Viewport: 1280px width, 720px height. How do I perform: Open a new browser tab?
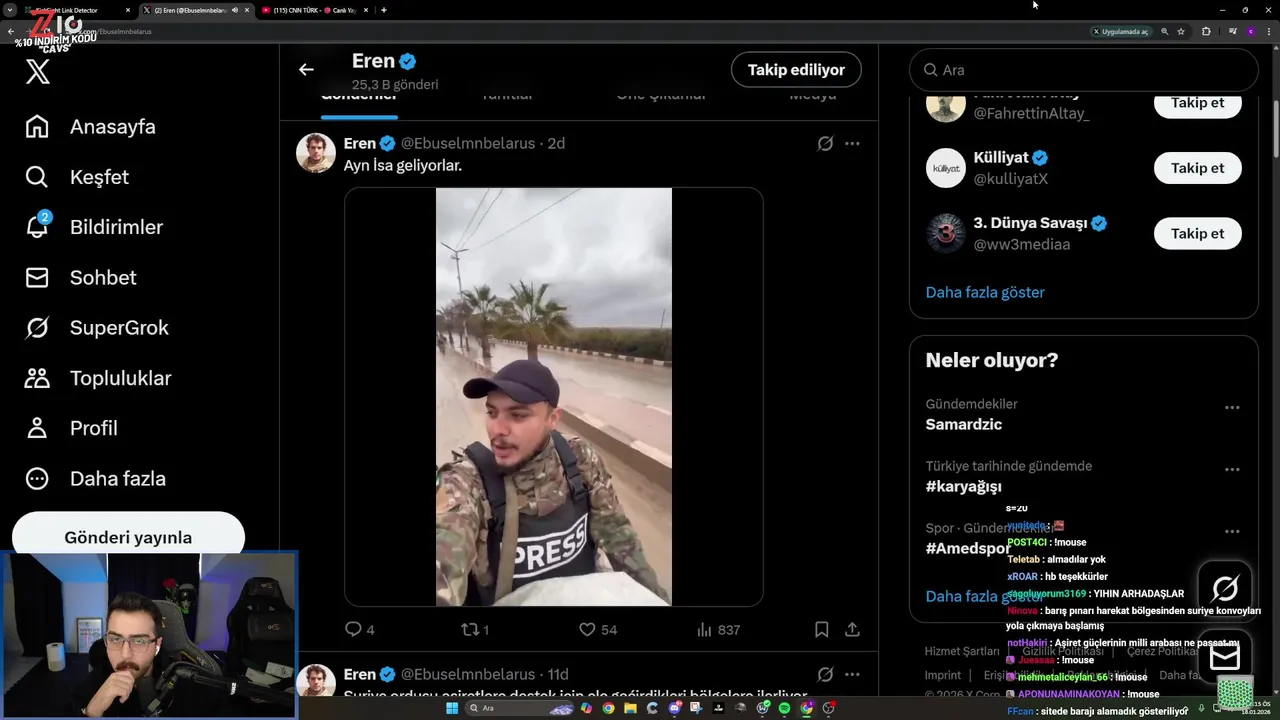pos(384,10)
